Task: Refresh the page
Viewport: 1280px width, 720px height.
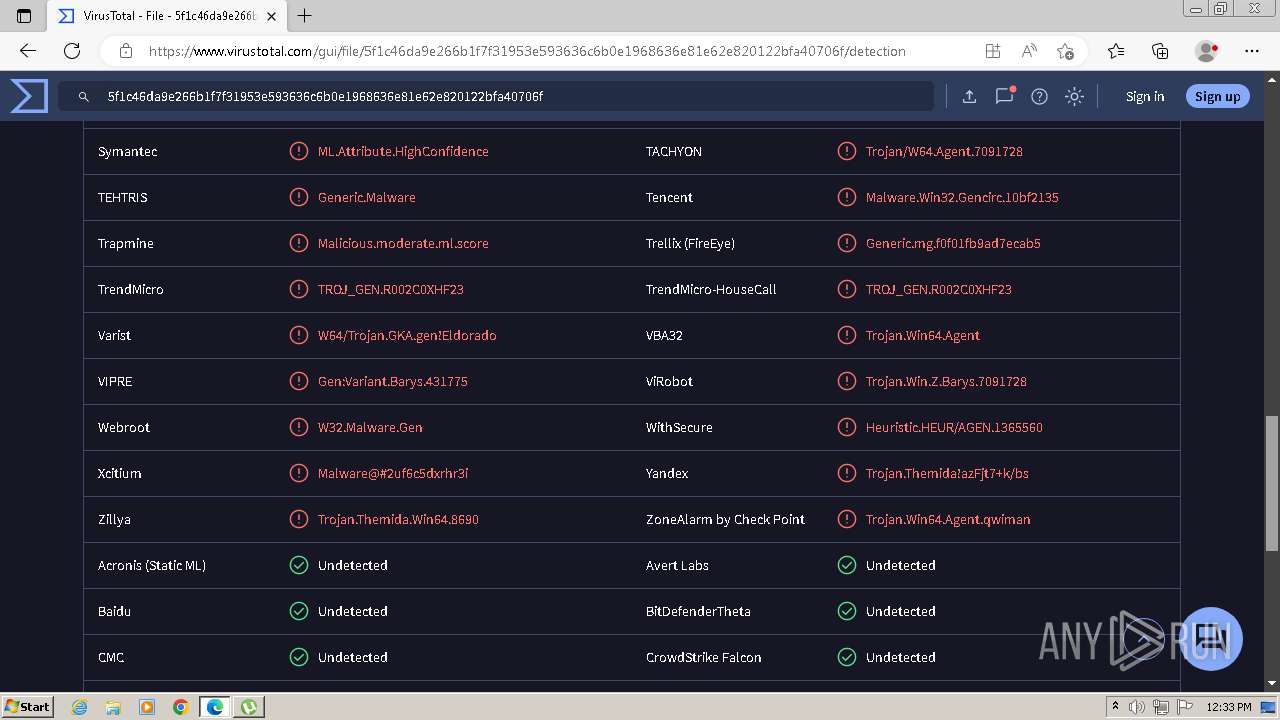Action: tap(72, 51)
